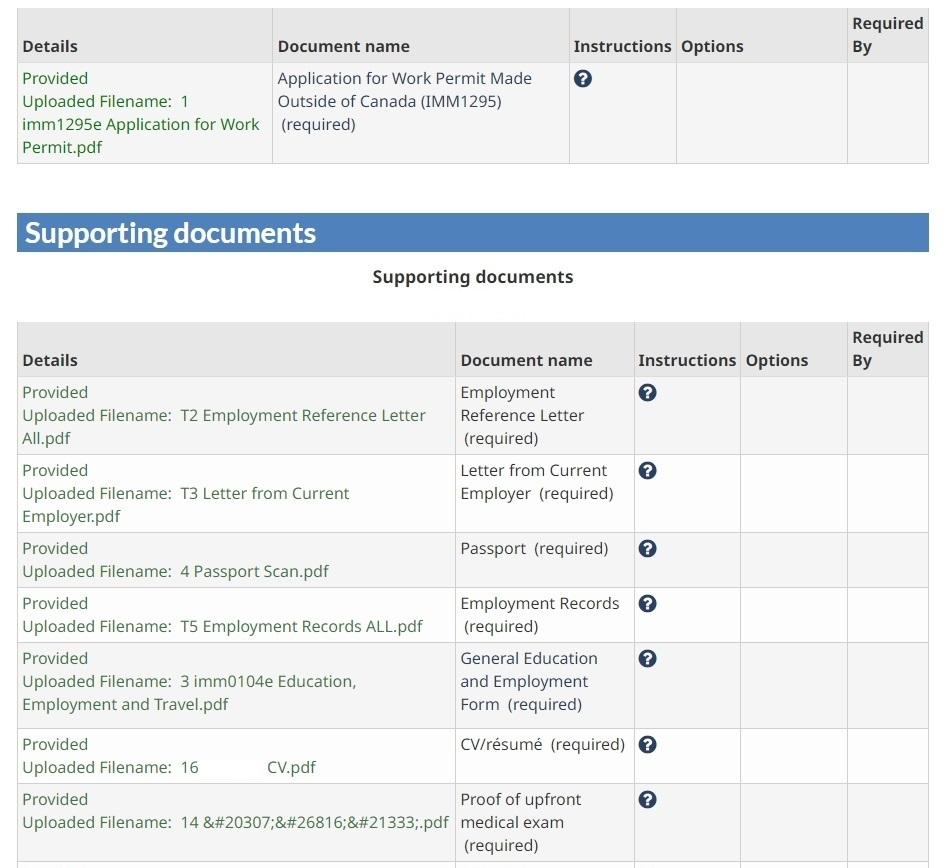This screenshot has height=868, width=950.
Task: Select 'Details' header in supporting documents table
Action: tap(50, 360)
